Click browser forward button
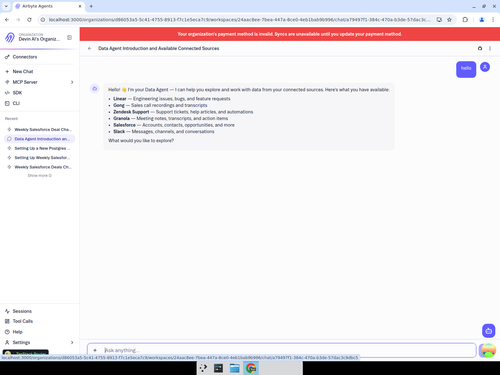The height and width of the screenshot is (375, 500). 18,20
